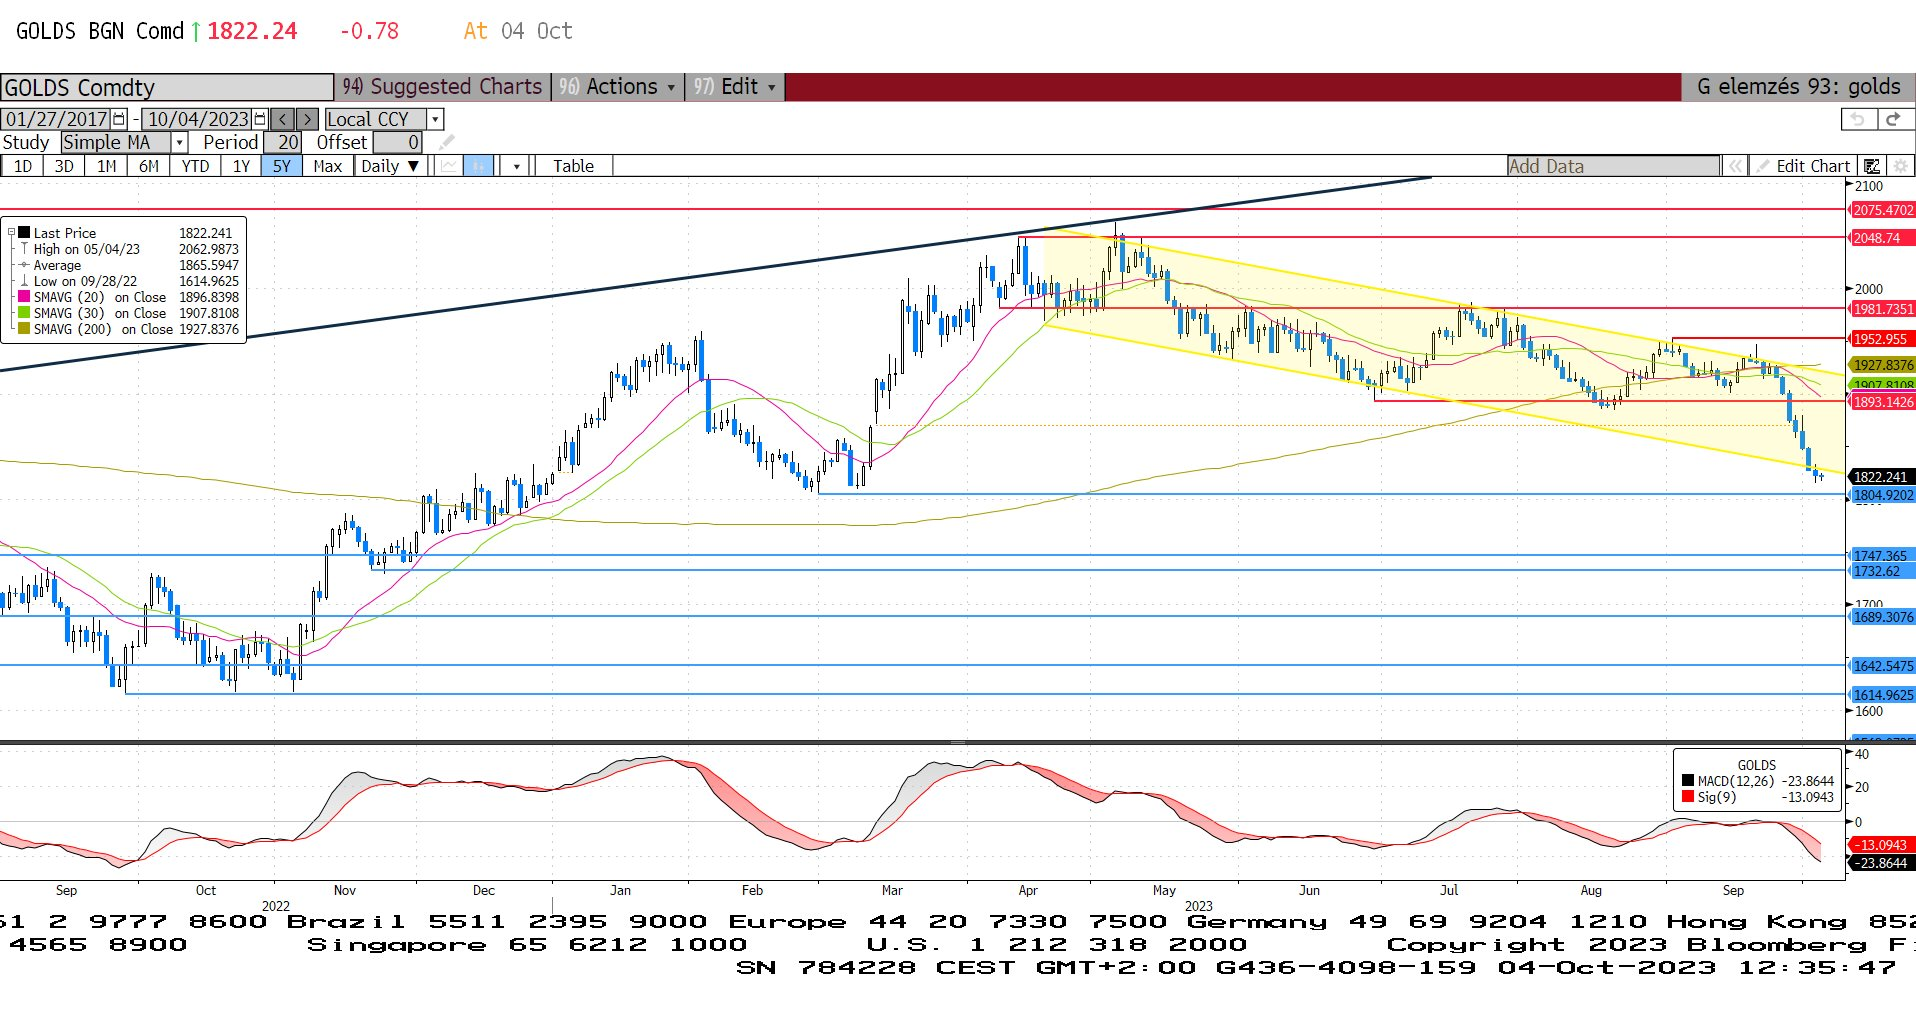Select 1D time range

(x=23, y=166)
